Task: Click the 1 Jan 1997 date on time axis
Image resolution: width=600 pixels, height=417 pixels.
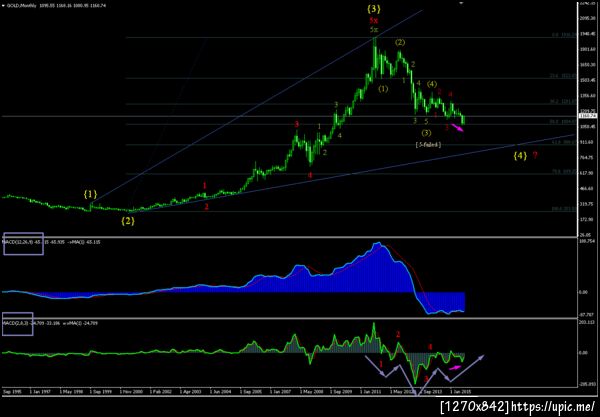Action: click(40, 392)
